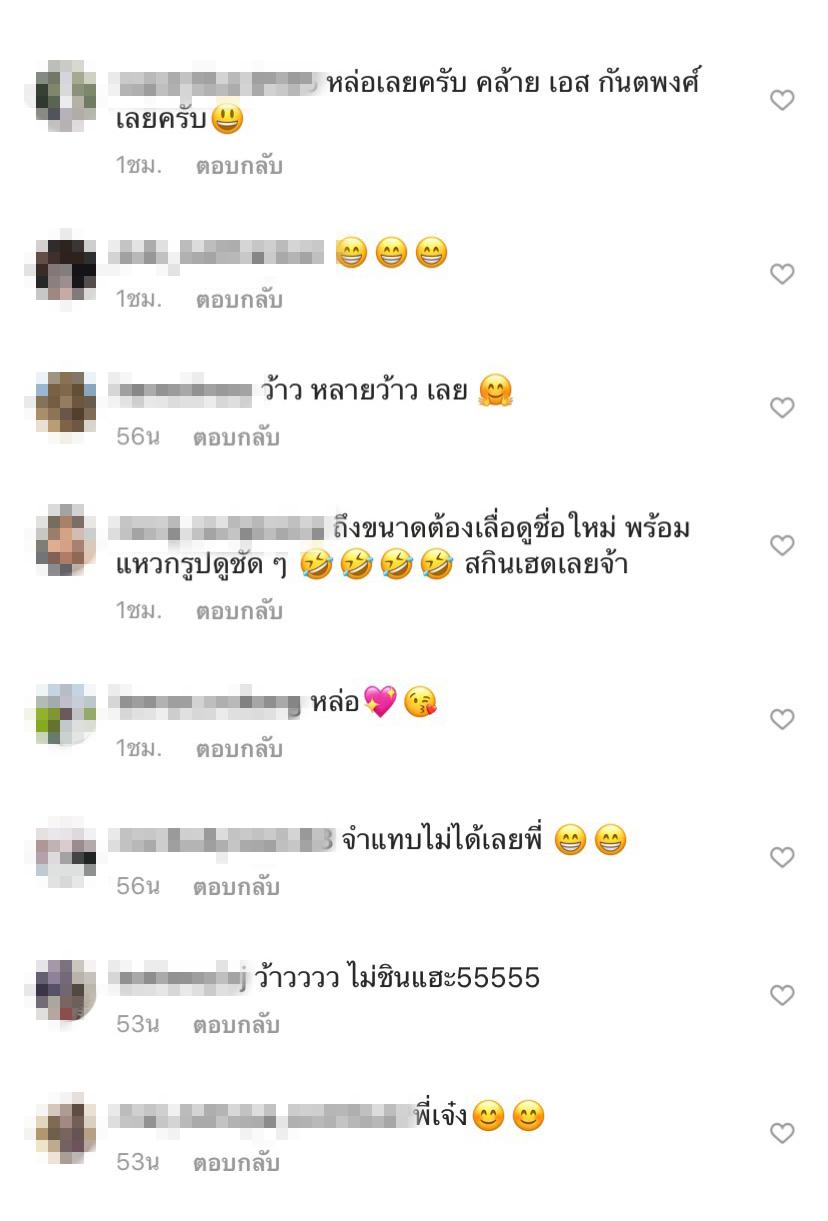Reply to the ว้าว หลายว้าว เลย comment
This screenshot has height=1221, width=828.
236,438
